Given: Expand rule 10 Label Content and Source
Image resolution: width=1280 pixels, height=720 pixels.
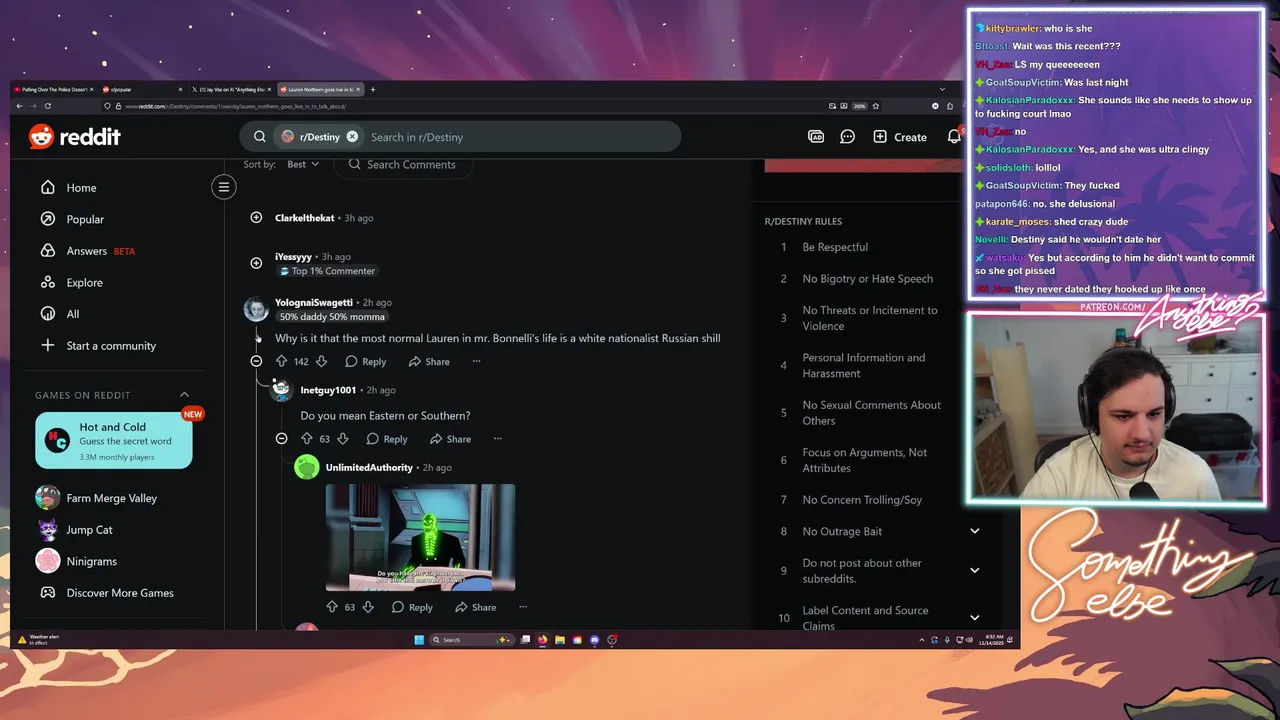Looking at the screenshot, I should pos(975,617).
